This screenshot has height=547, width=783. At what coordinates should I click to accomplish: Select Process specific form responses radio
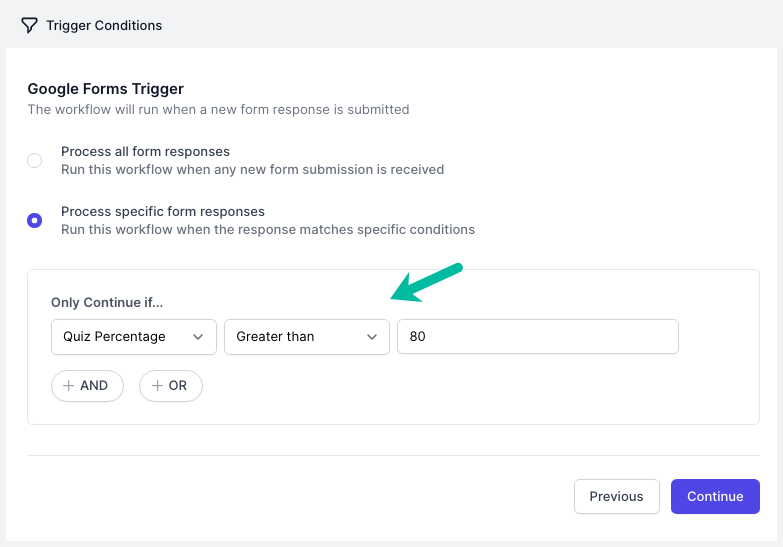(x=34, y=220)
